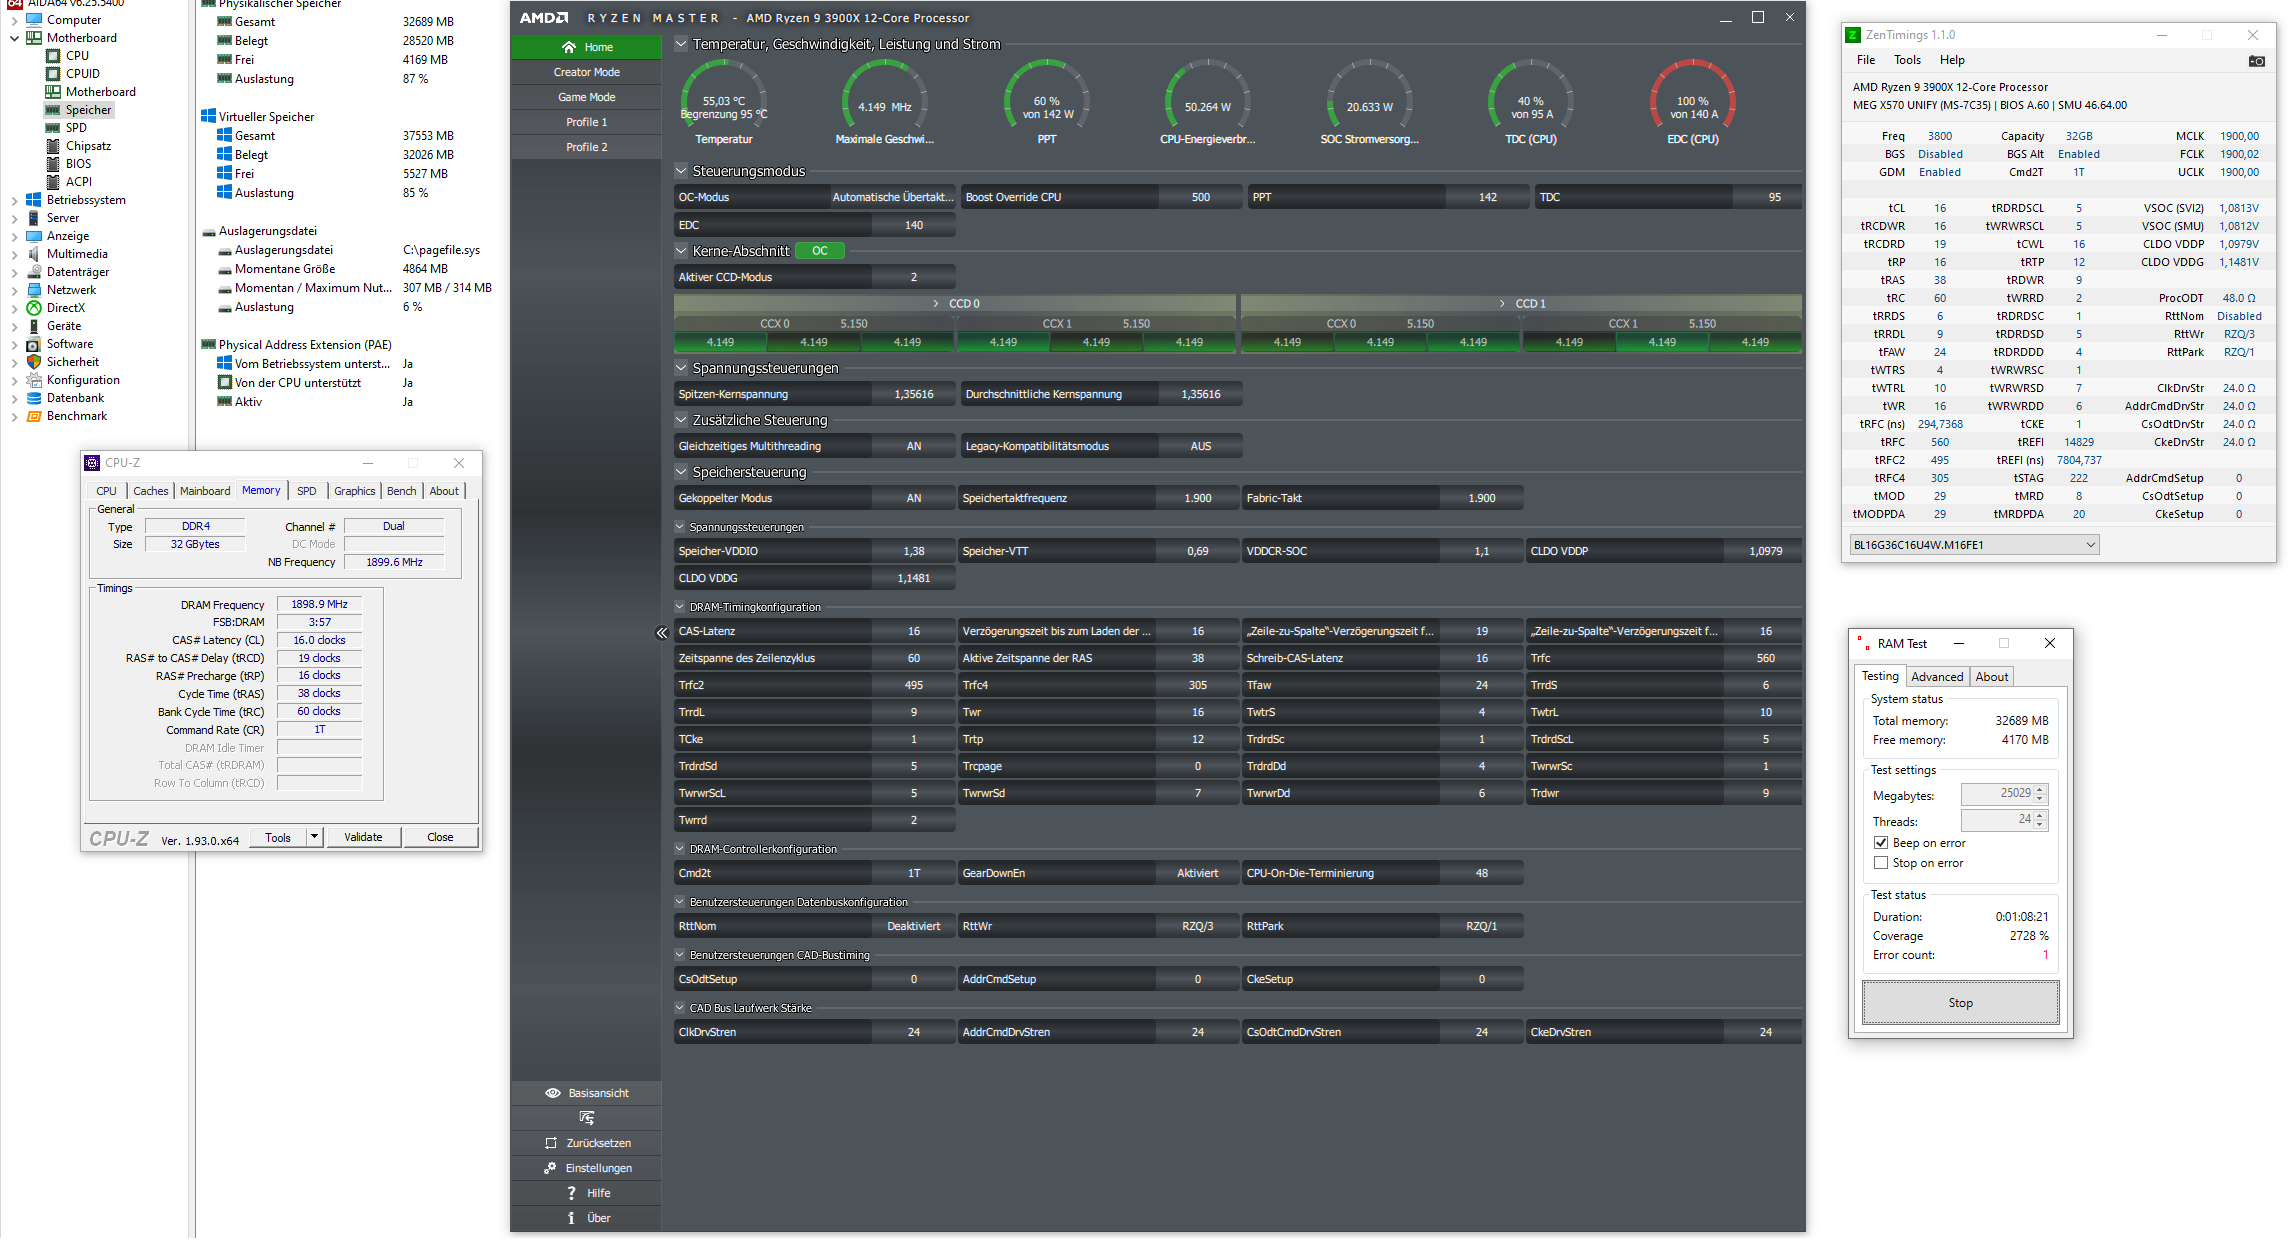Click Validate button in CPU-Z

pyautogui.click(x=363, y=837)
